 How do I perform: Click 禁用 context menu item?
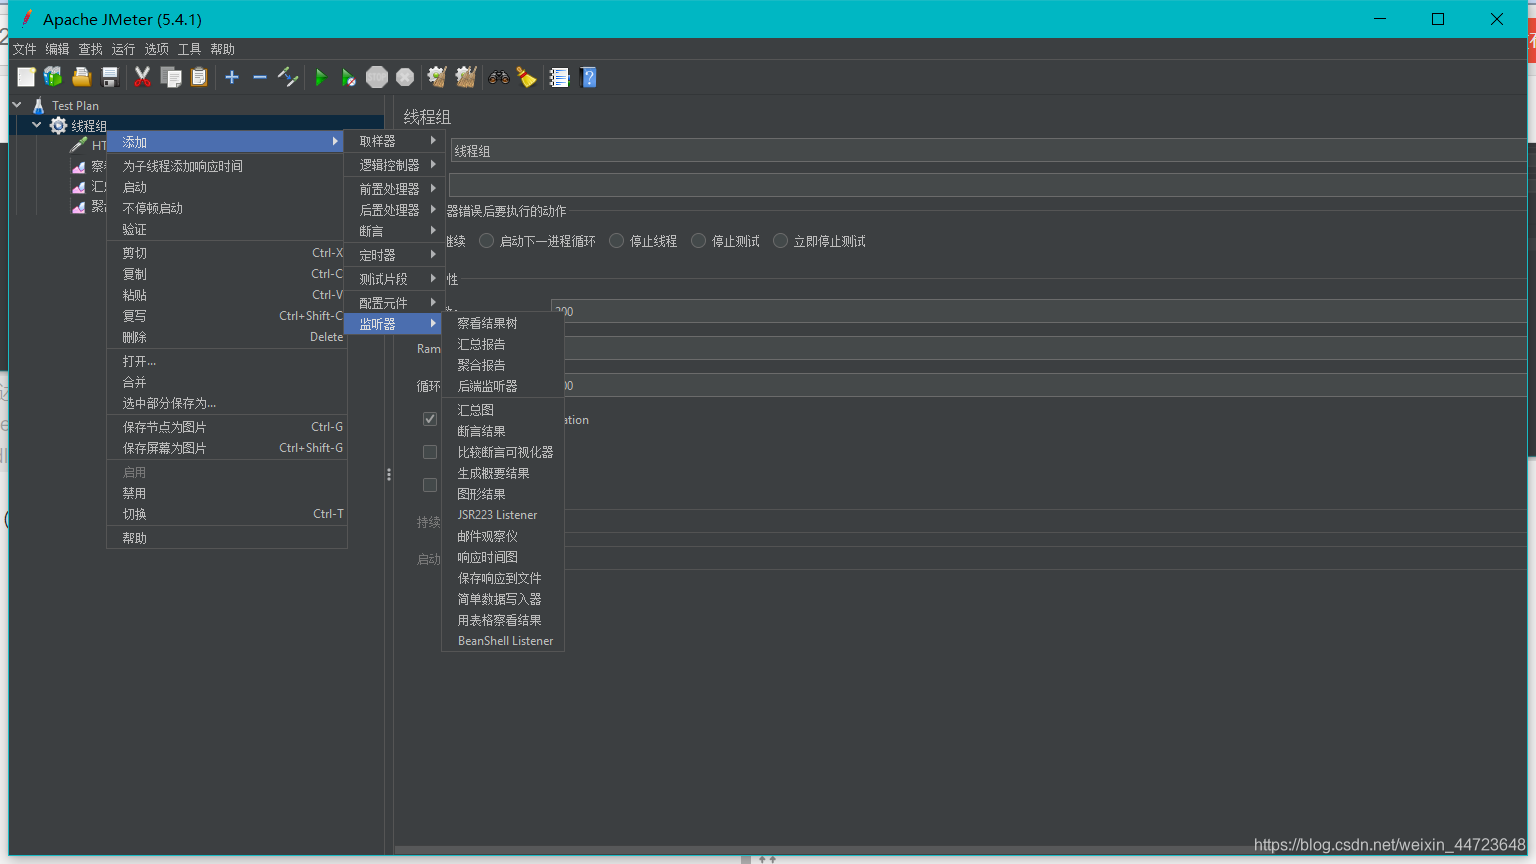click(227, 493)
